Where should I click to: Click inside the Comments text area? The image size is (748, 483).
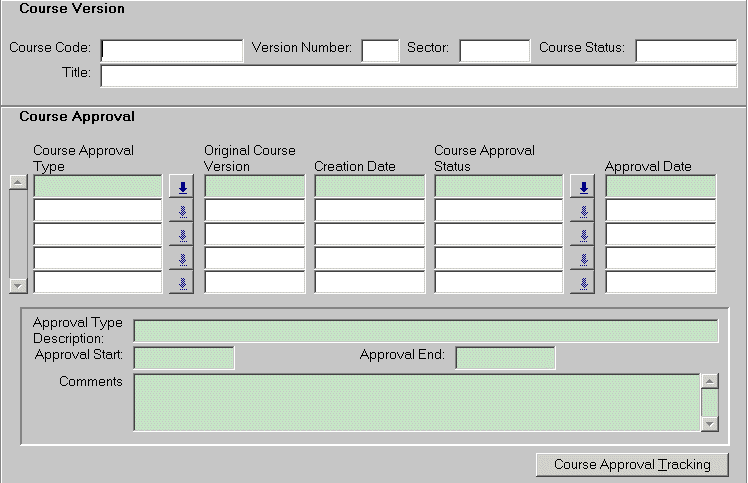coord(416,402)
